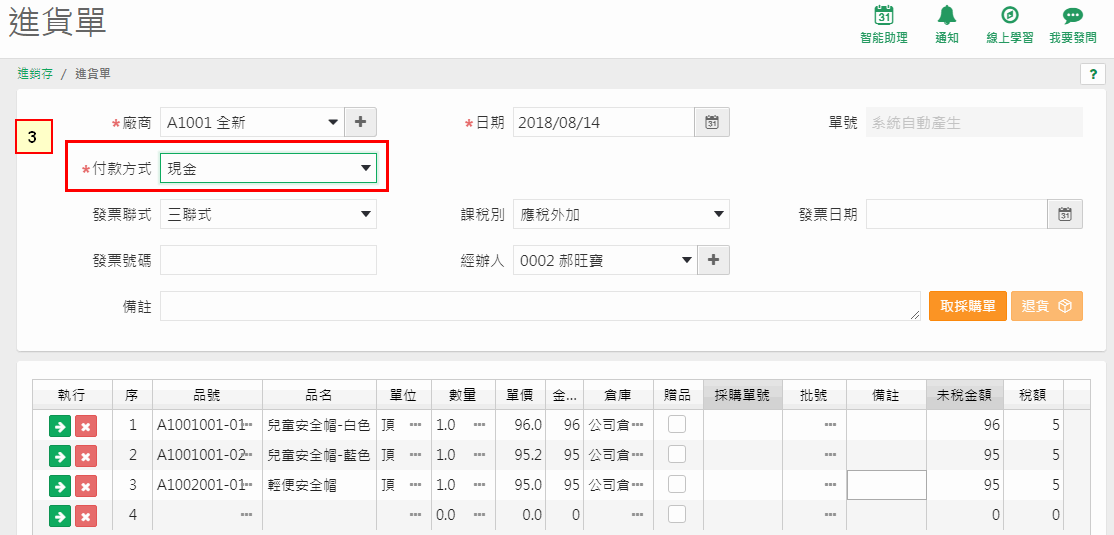This screenshot has height=535, width=1114.
Task: Click the 數量 column header
Action: click(463, 395)
